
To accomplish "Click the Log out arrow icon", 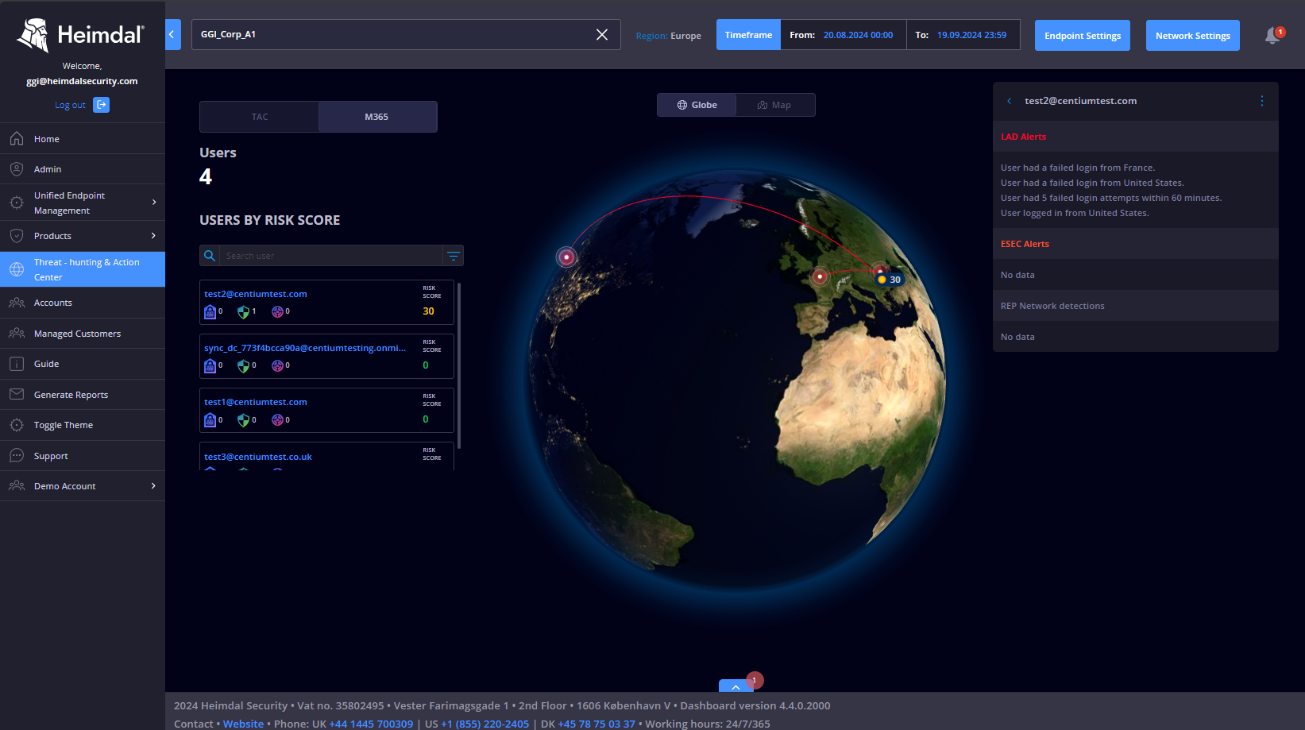I will pos(101,105).
